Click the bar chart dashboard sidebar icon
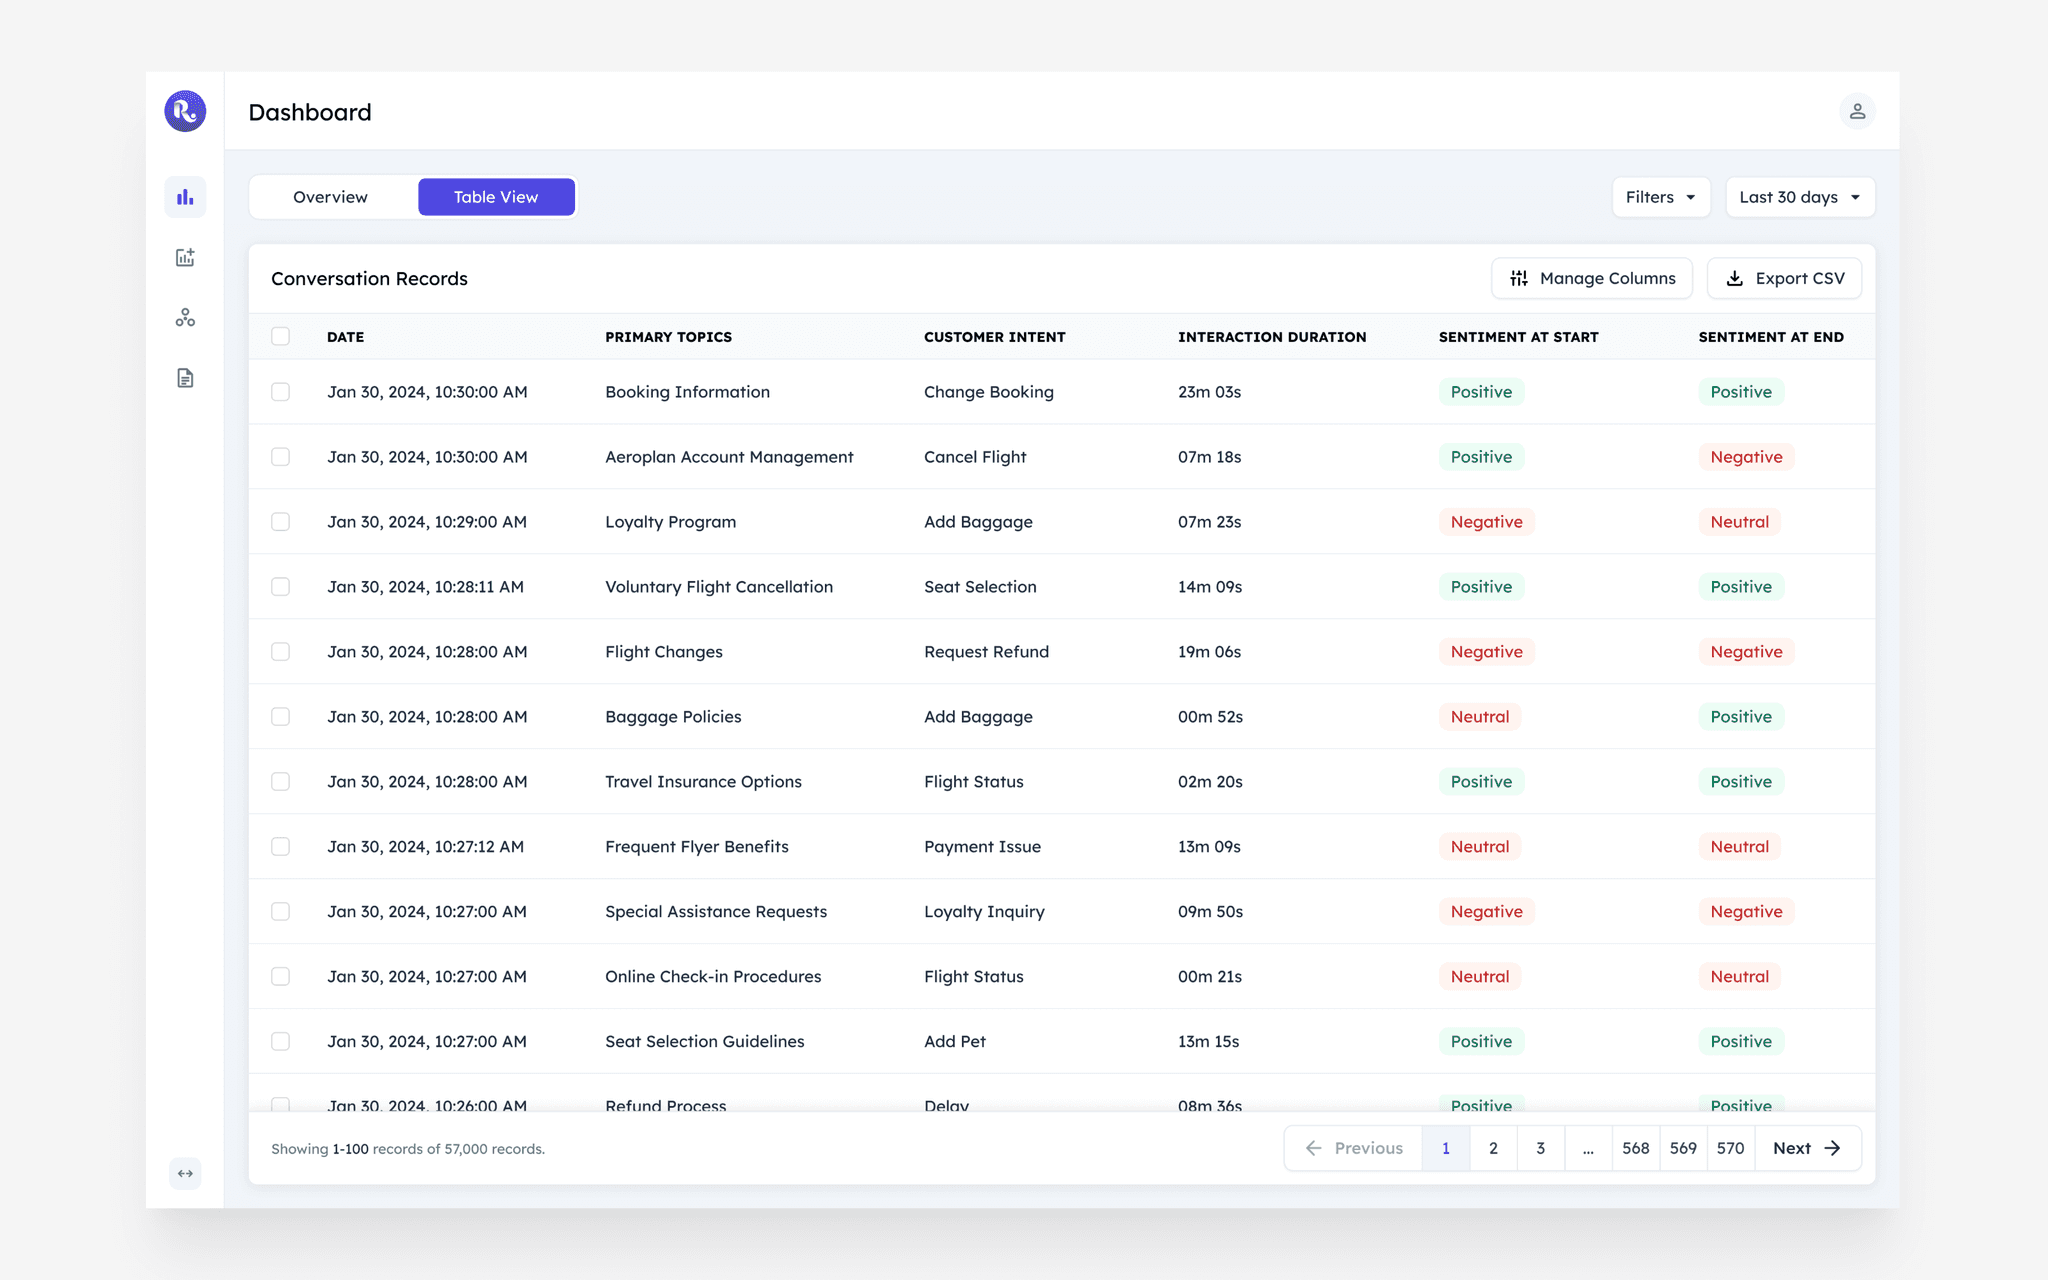2048x1280 pixels. [185, 197]
